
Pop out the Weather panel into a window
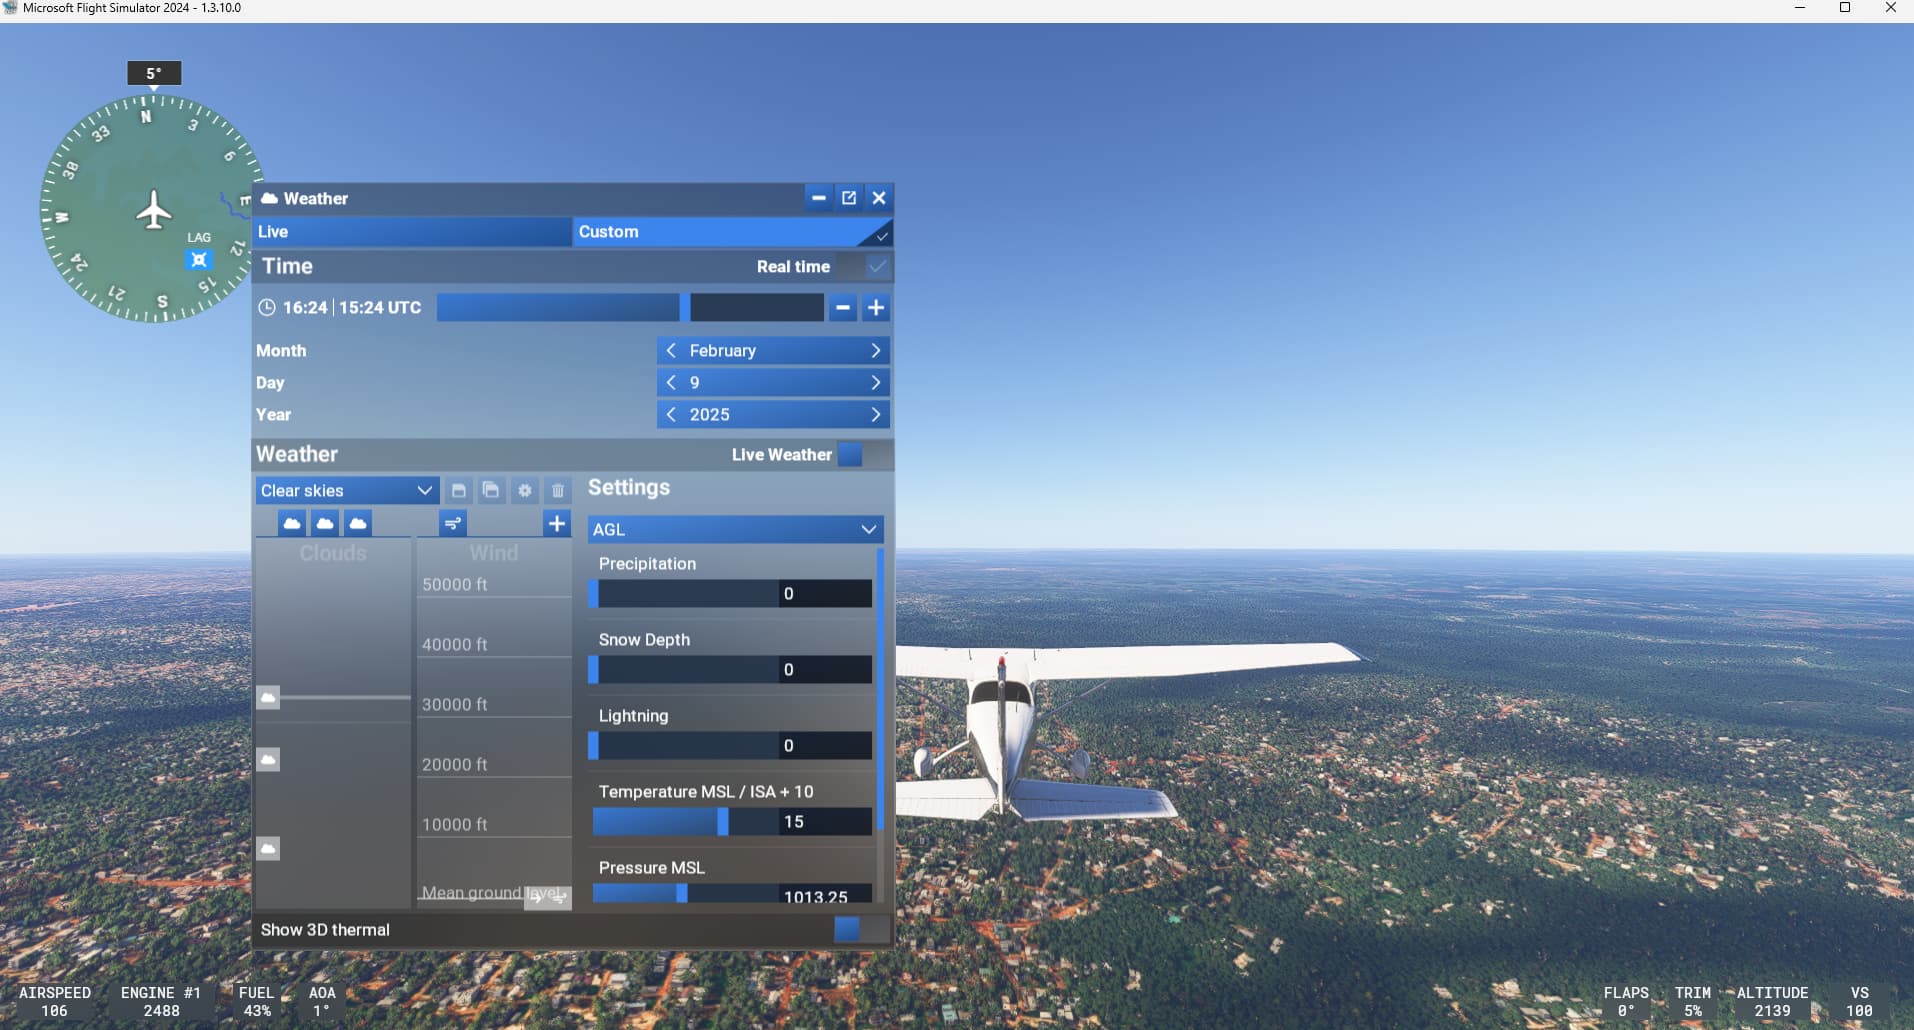(849, 198)
